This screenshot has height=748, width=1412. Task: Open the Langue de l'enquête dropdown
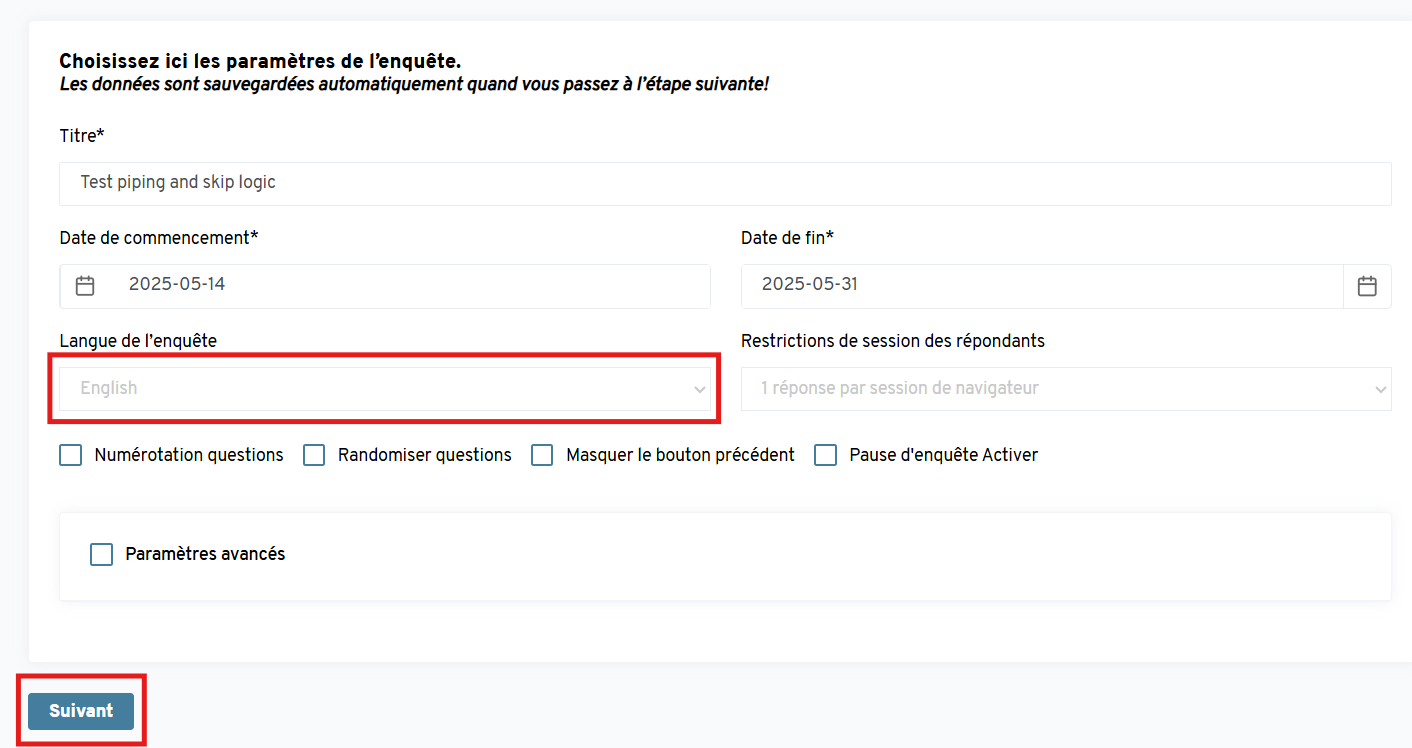pos(385,388)
